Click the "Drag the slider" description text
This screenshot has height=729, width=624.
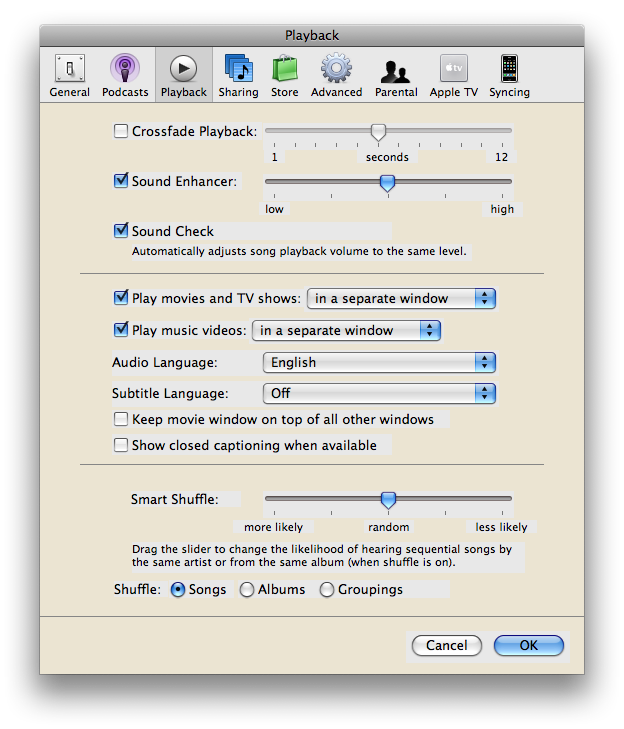tap(322, 556)
